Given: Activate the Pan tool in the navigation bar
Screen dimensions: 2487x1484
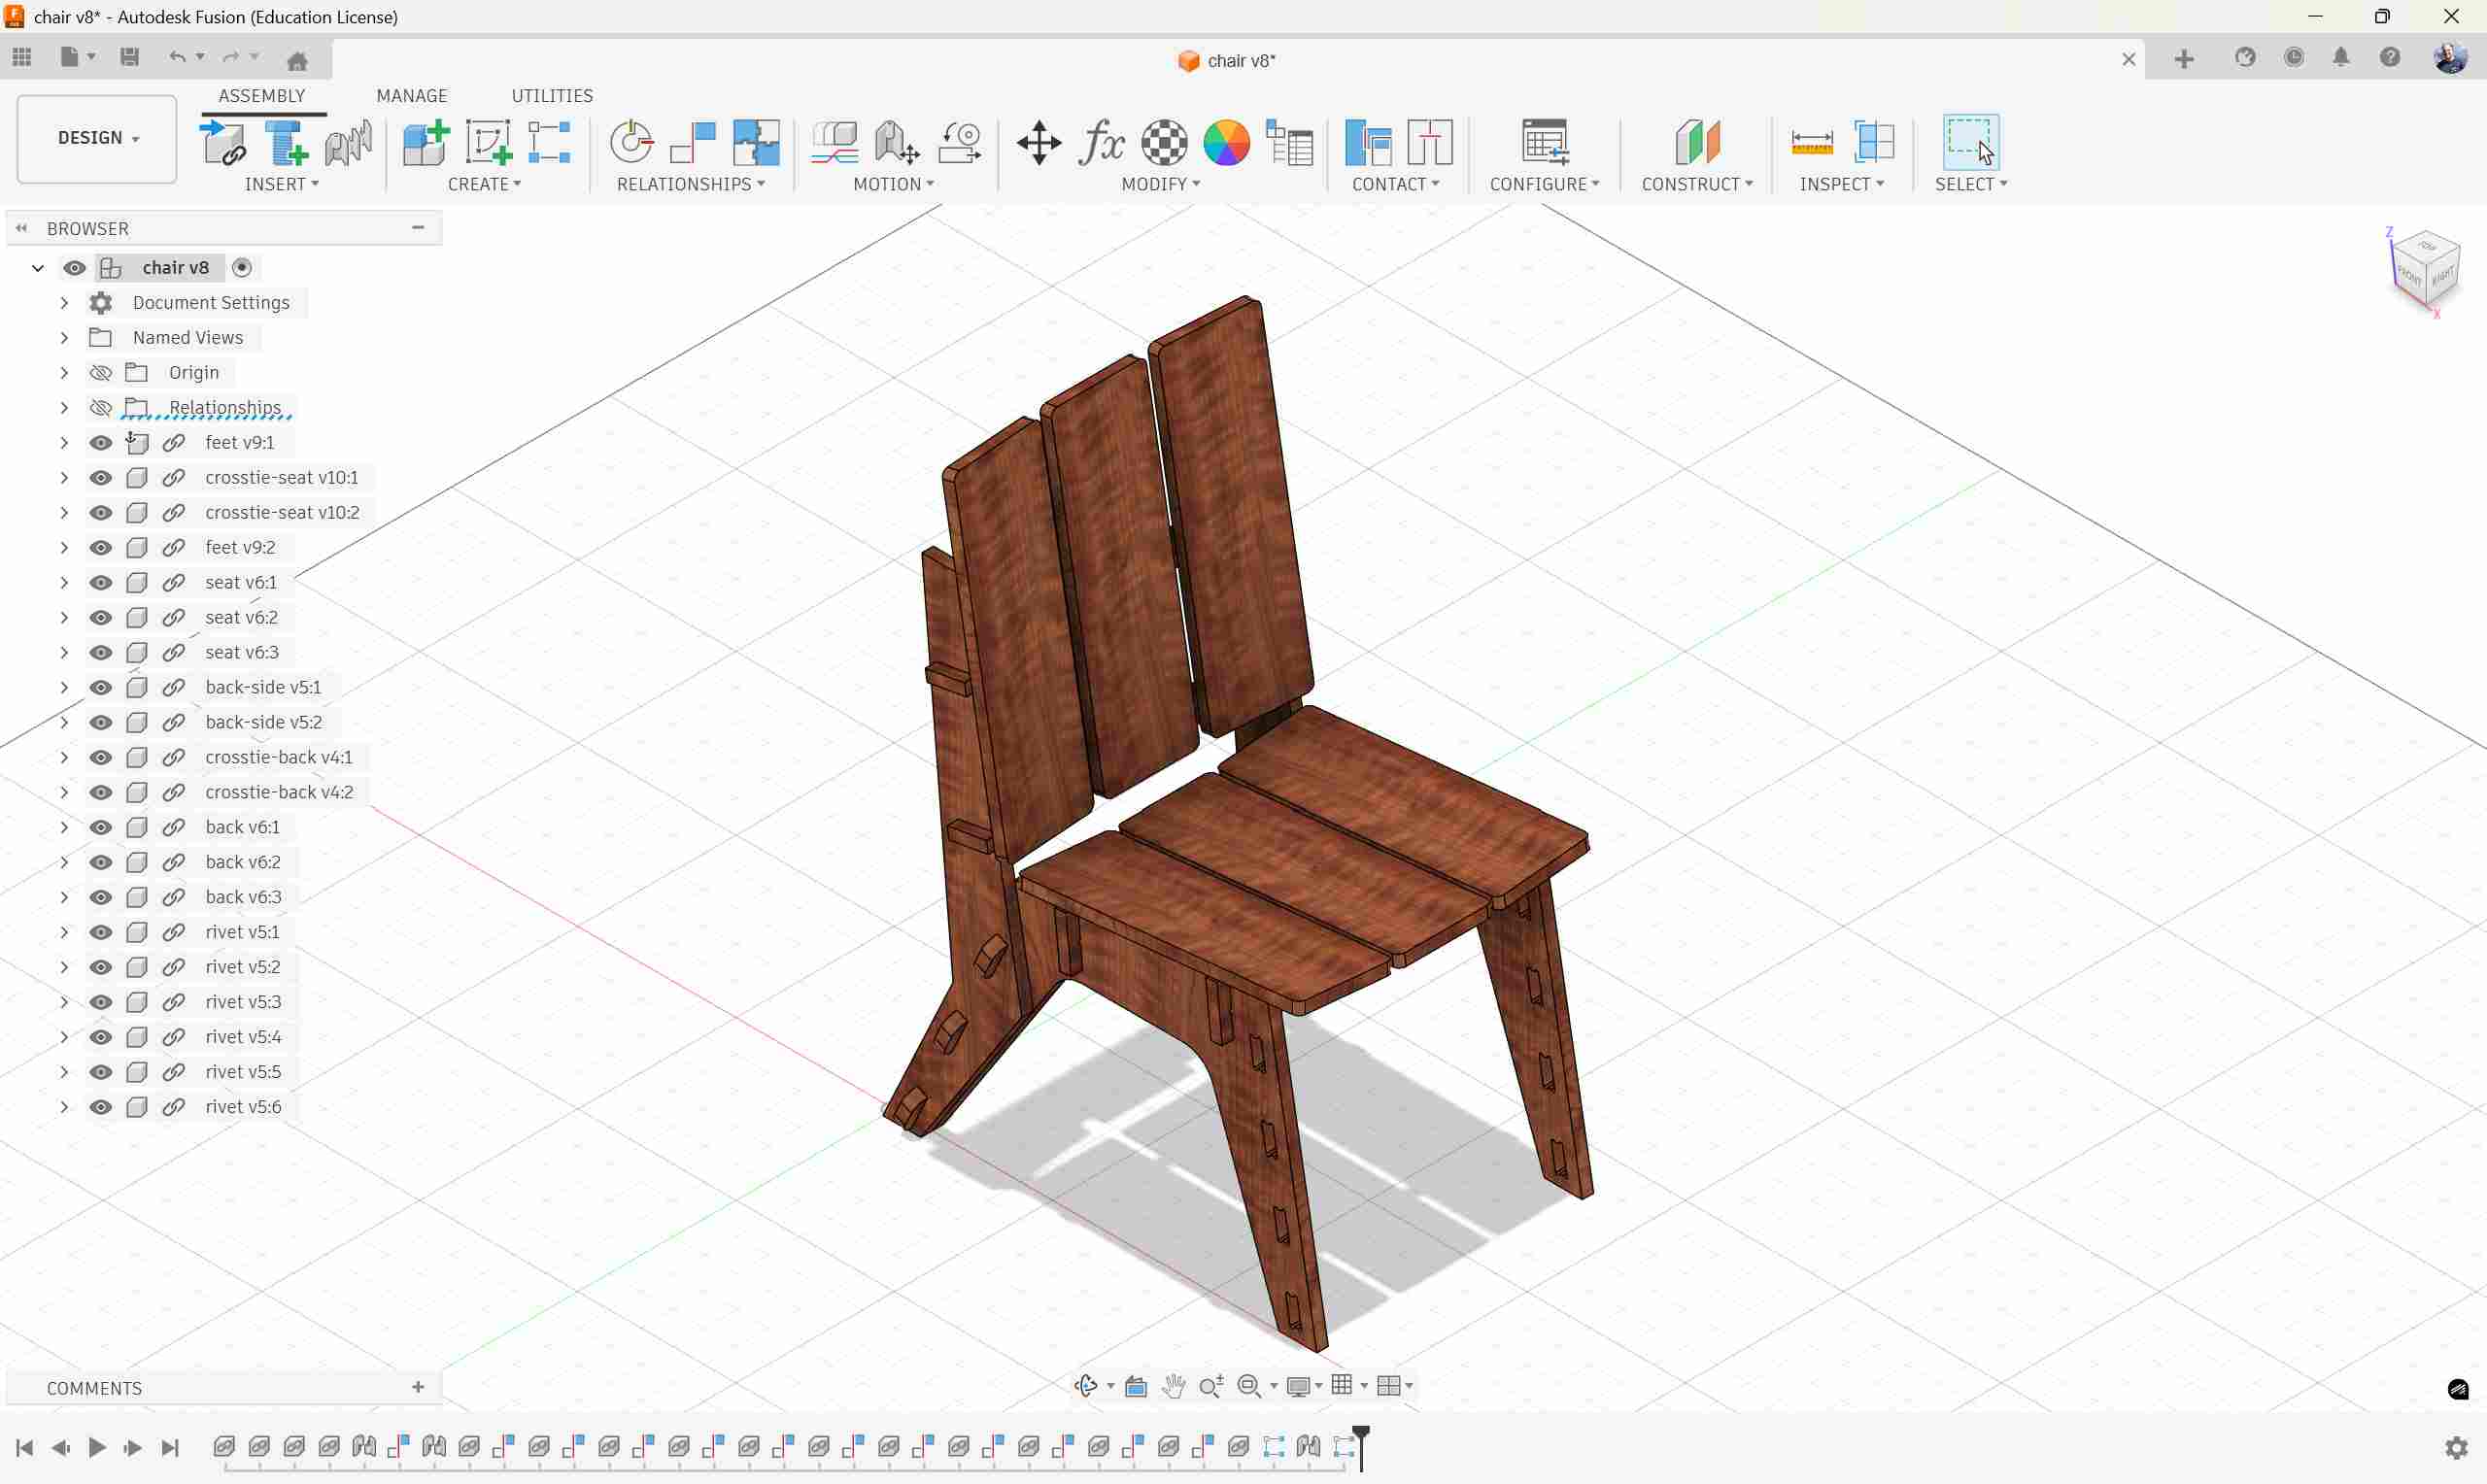Looking at the screenshot, I should click(x=1173, y=1386).
